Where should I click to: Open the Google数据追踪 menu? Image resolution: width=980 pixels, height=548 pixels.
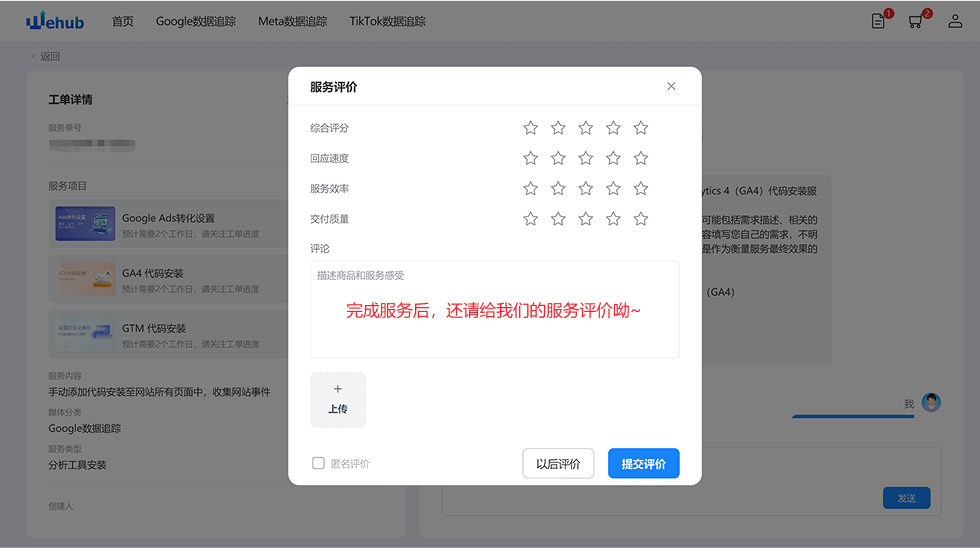pos(196,21)
